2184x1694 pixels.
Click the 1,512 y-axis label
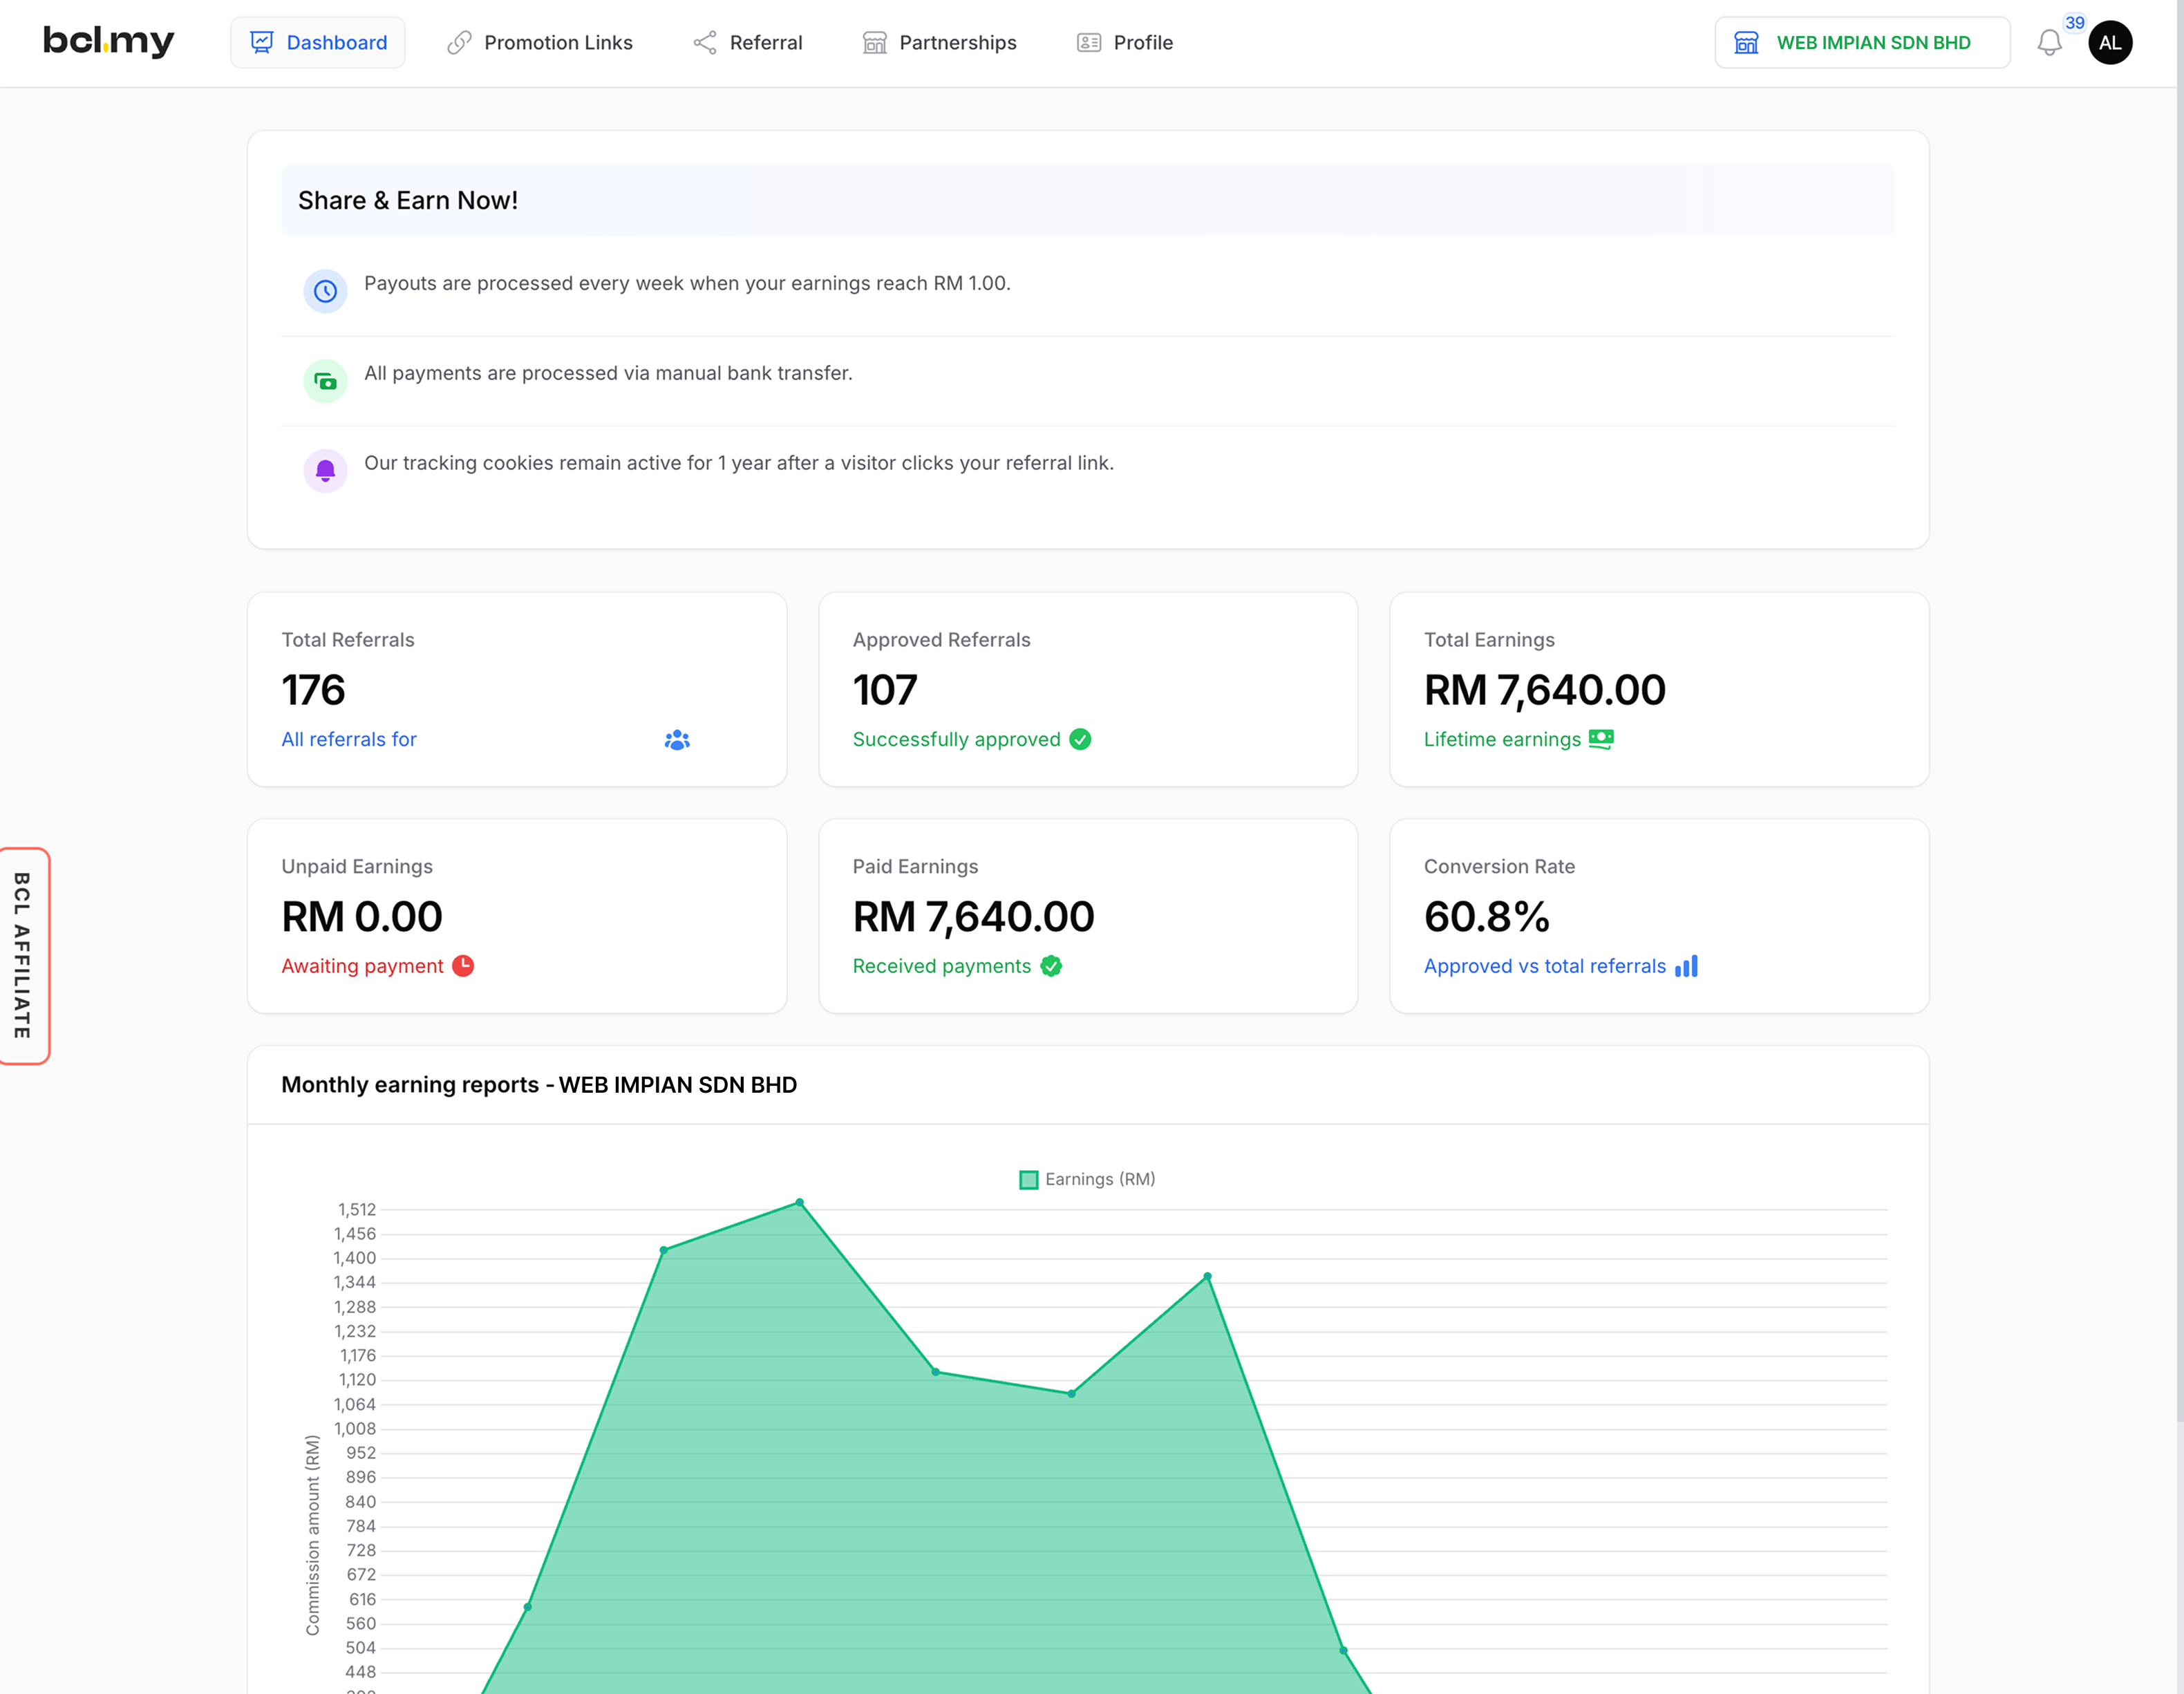pyautogui.click(x=357, y=1210)
